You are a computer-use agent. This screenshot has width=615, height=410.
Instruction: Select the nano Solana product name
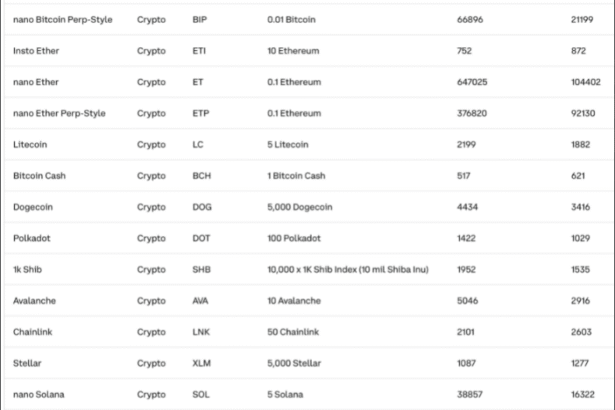(x=39, y=395)
